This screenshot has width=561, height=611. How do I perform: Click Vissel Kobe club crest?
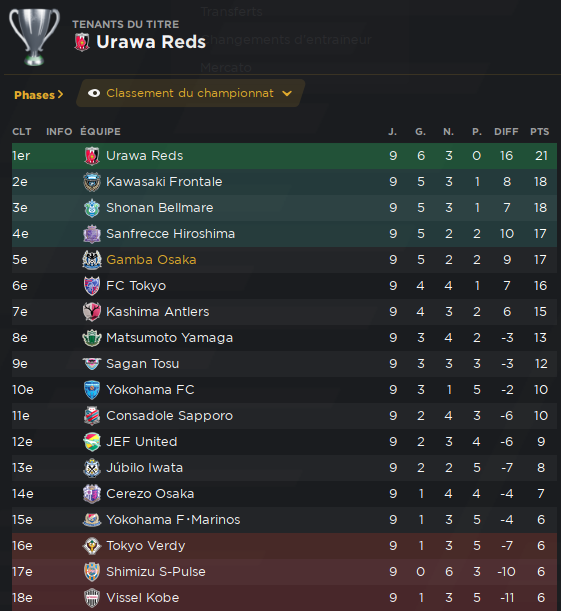(92, 598)
